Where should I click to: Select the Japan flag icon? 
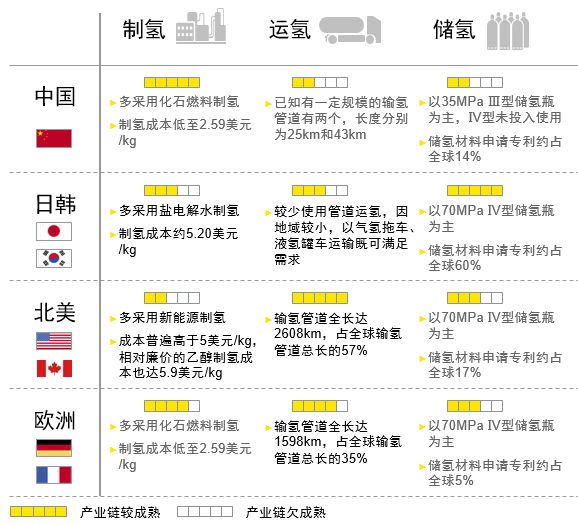pyautogui.click(x=54, y=231)
